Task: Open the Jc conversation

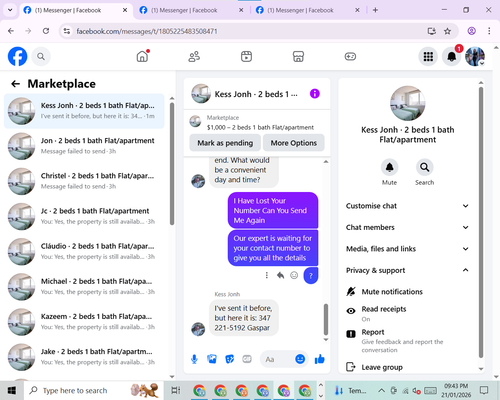Action: [x=84, y=216]
